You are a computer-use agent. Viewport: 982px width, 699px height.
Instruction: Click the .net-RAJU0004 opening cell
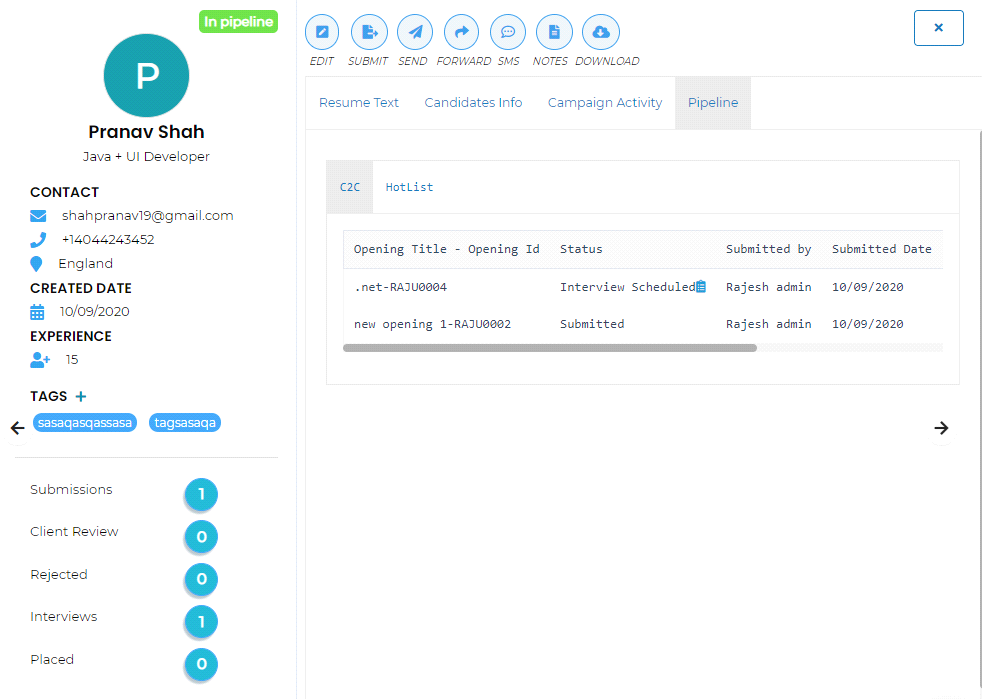pos(400,287)
